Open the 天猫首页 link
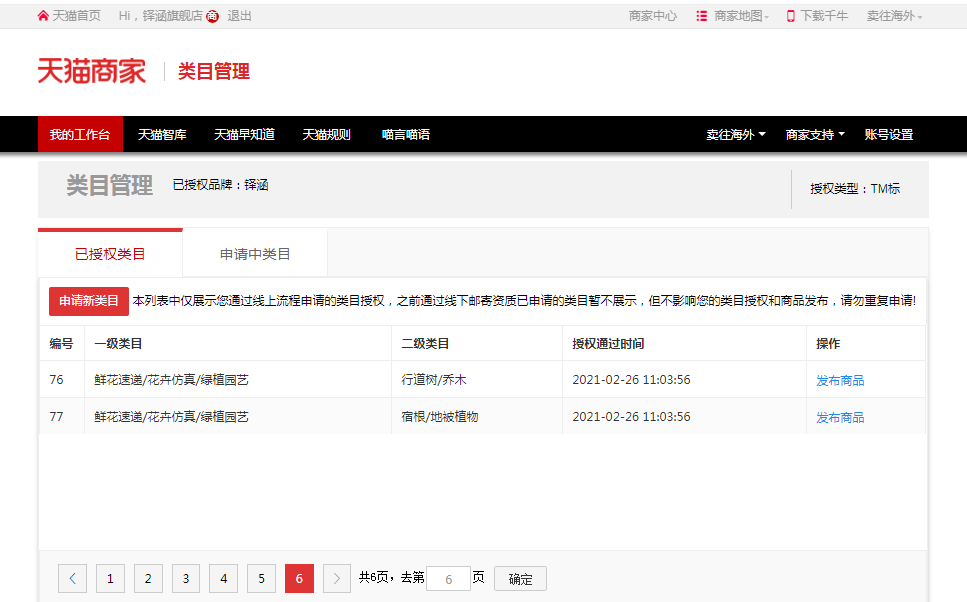This screenshot has height=602, width=967. tap(76, 16)
